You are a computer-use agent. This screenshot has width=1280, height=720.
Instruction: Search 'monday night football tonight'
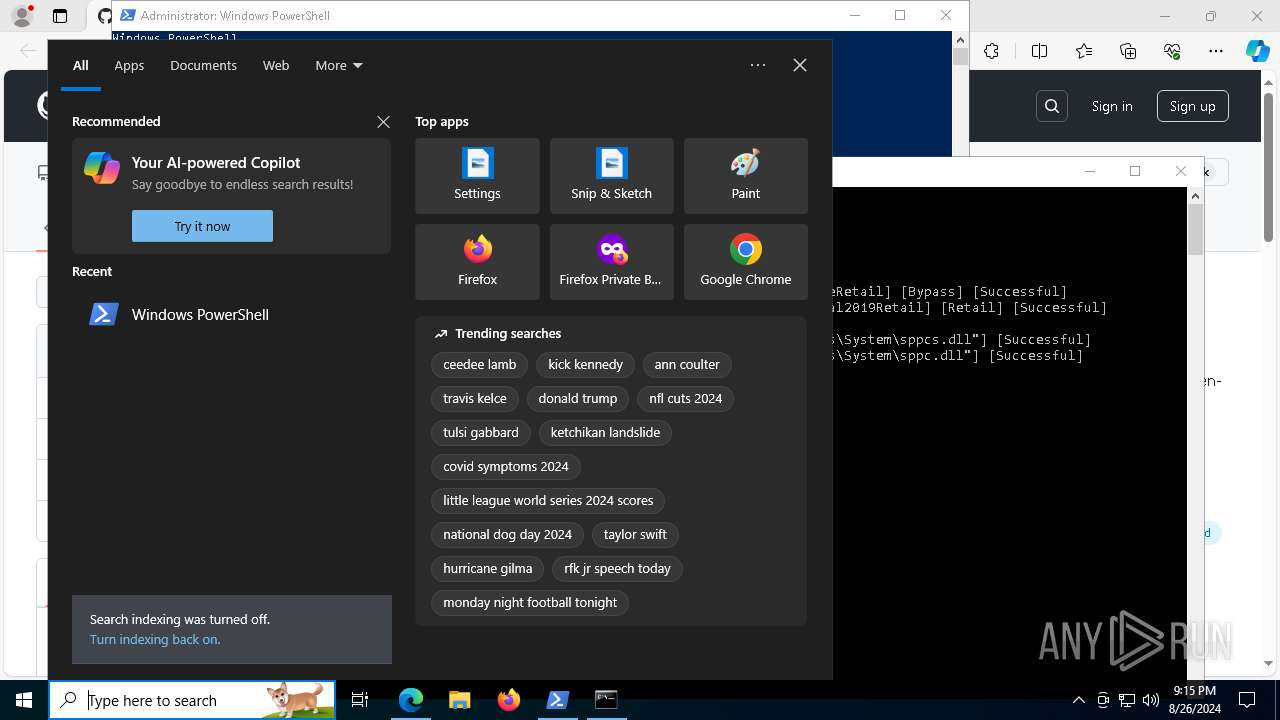530,603
